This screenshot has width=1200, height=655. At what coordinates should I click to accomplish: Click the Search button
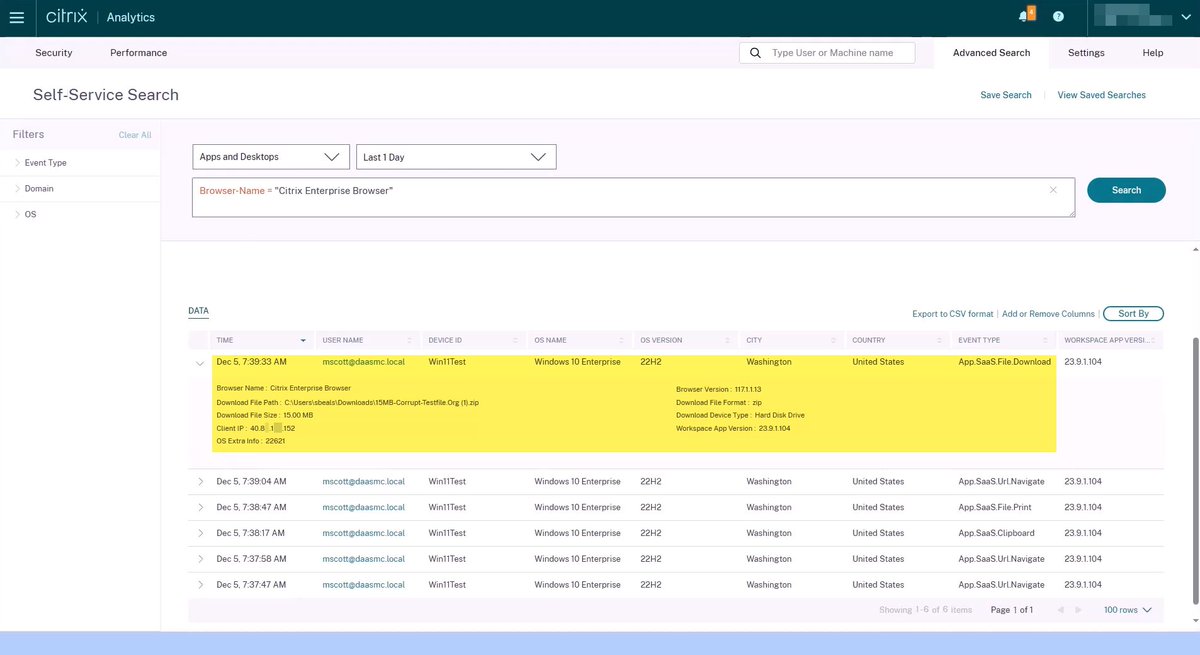1126,189
